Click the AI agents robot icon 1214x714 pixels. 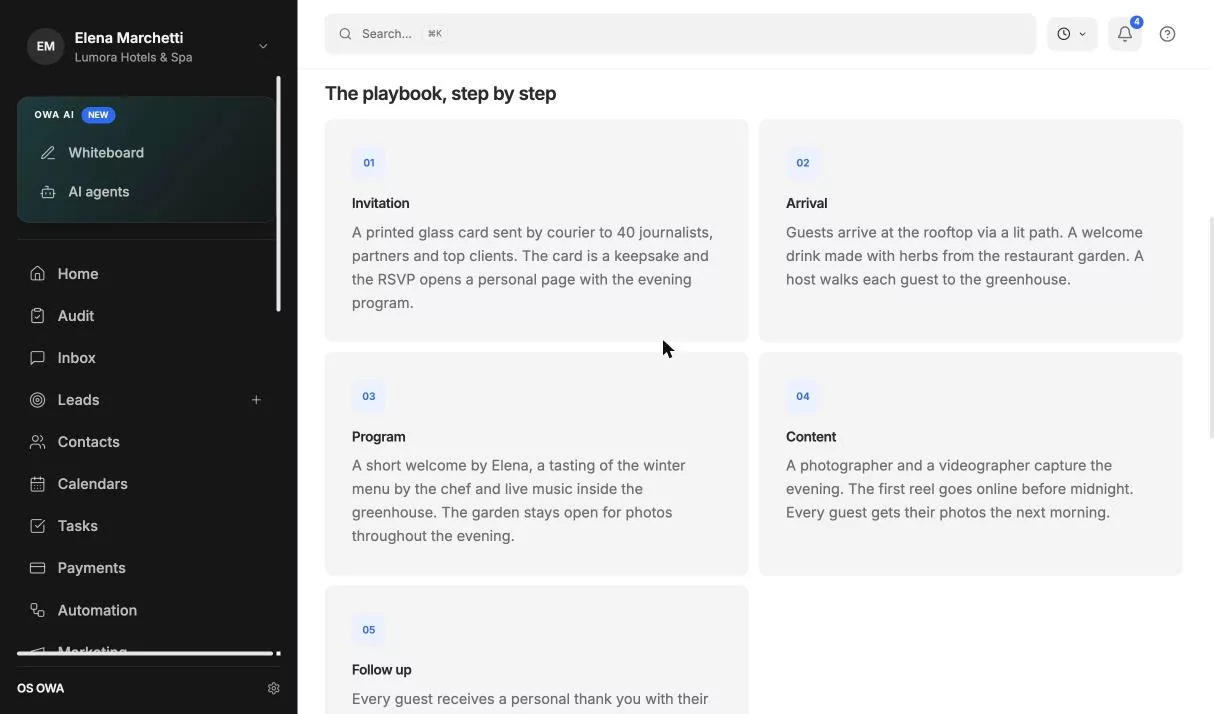47,192
